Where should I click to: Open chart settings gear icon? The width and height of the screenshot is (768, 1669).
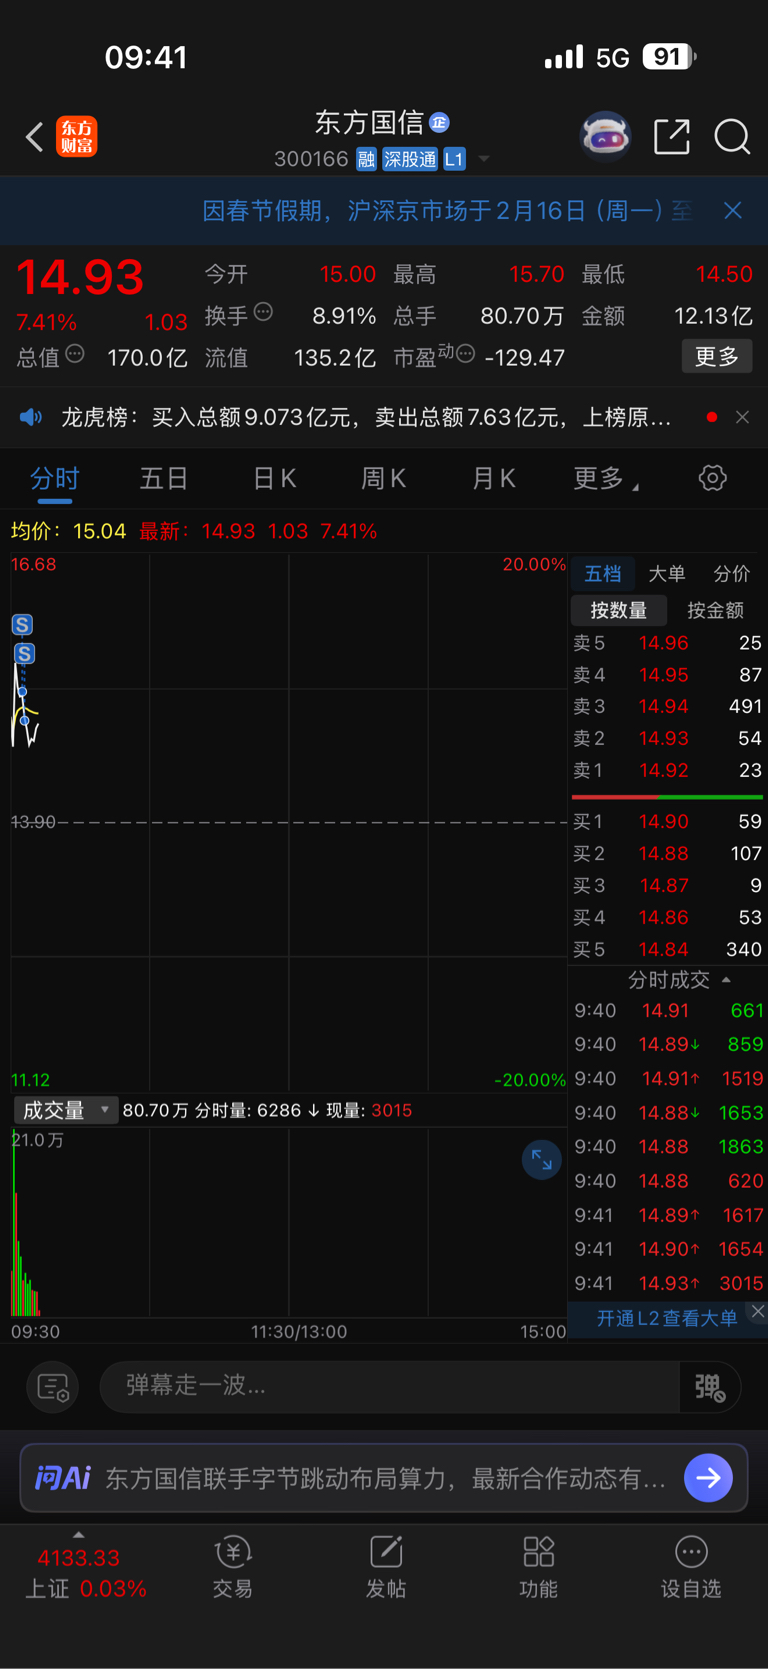(x=712, y=478)
